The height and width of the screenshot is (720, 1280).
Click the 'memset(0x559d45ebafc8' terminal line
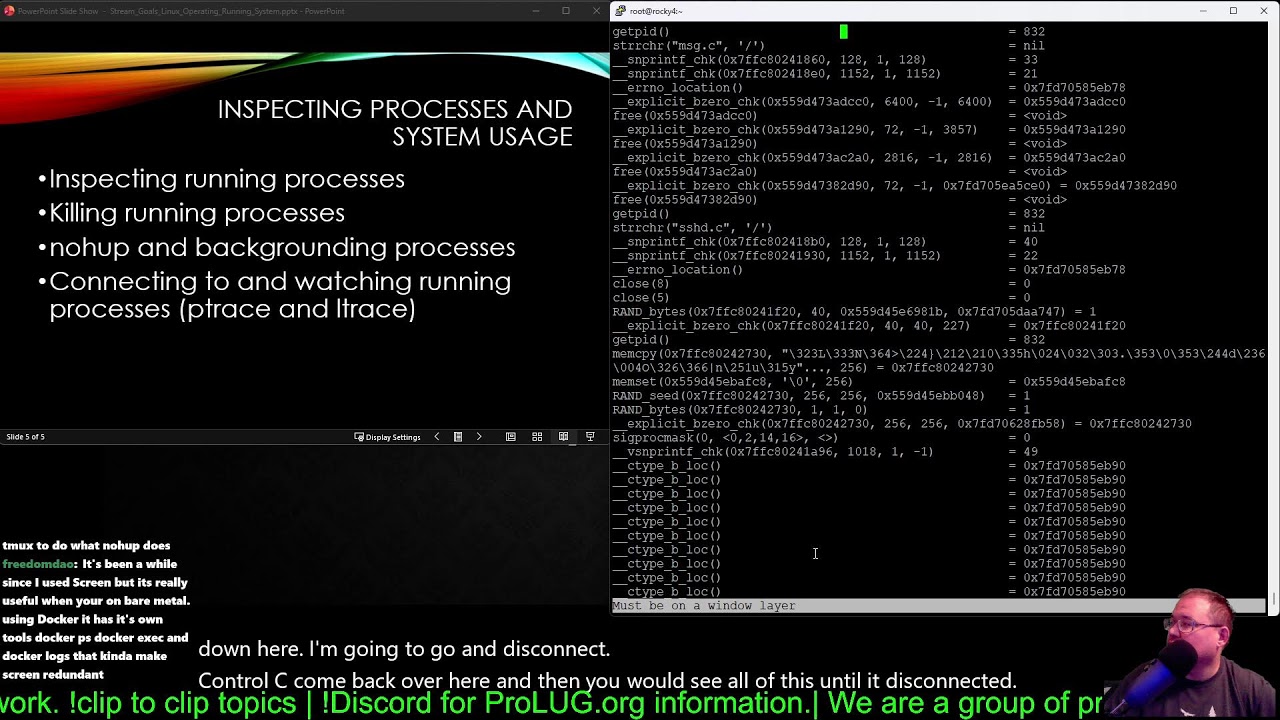tap(869, 382)
